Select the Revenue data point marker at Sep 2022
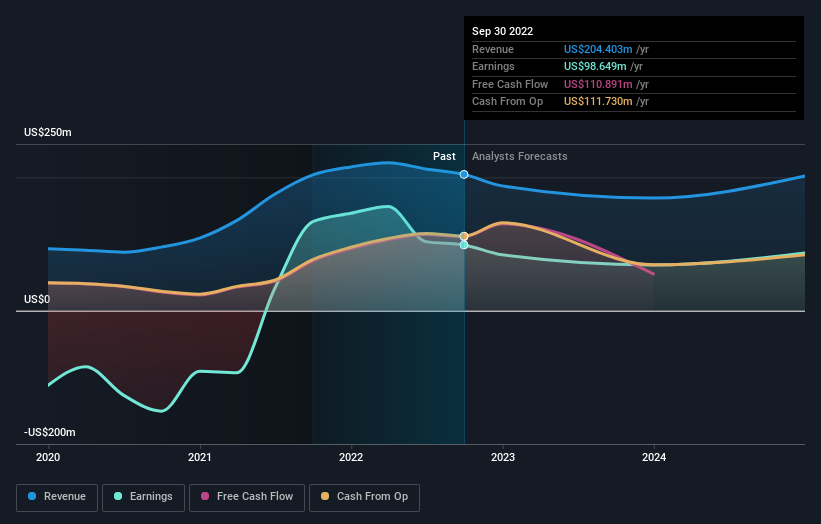This screenshot has width=821, height=524. click(464, 174)
